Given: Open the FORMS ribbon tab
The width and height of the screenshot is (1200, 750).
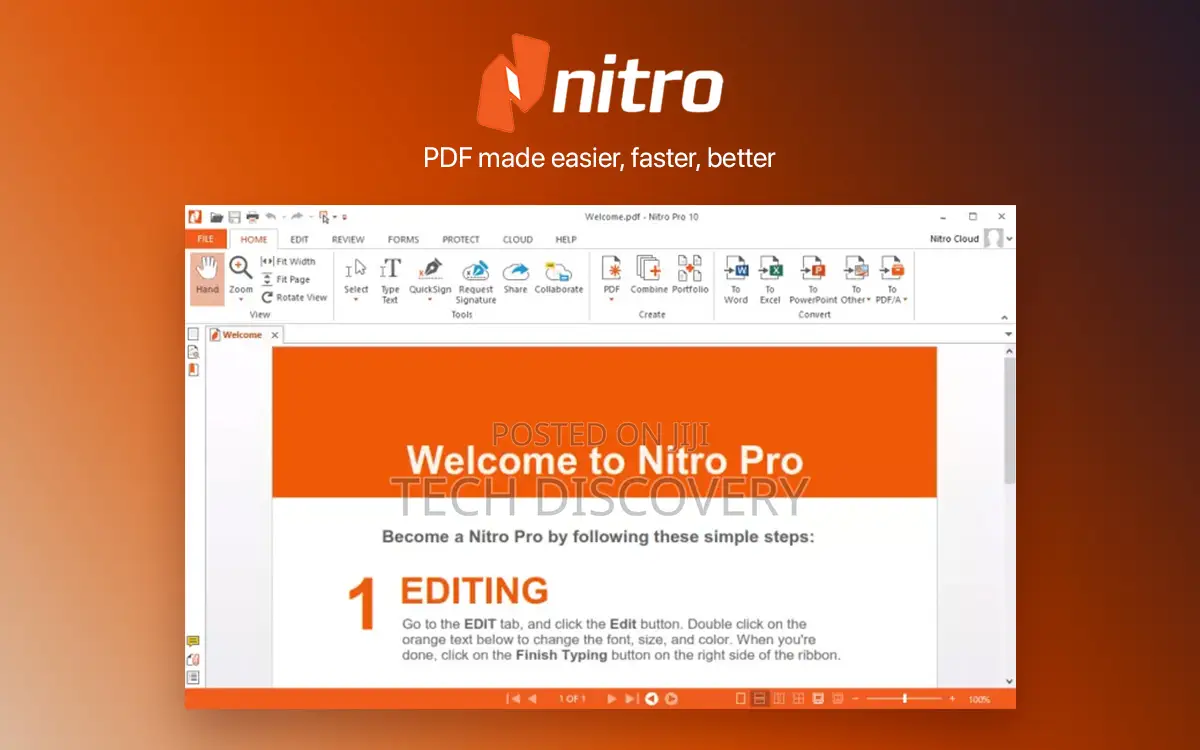Looking at the screenshot, I should click(403, 239).
